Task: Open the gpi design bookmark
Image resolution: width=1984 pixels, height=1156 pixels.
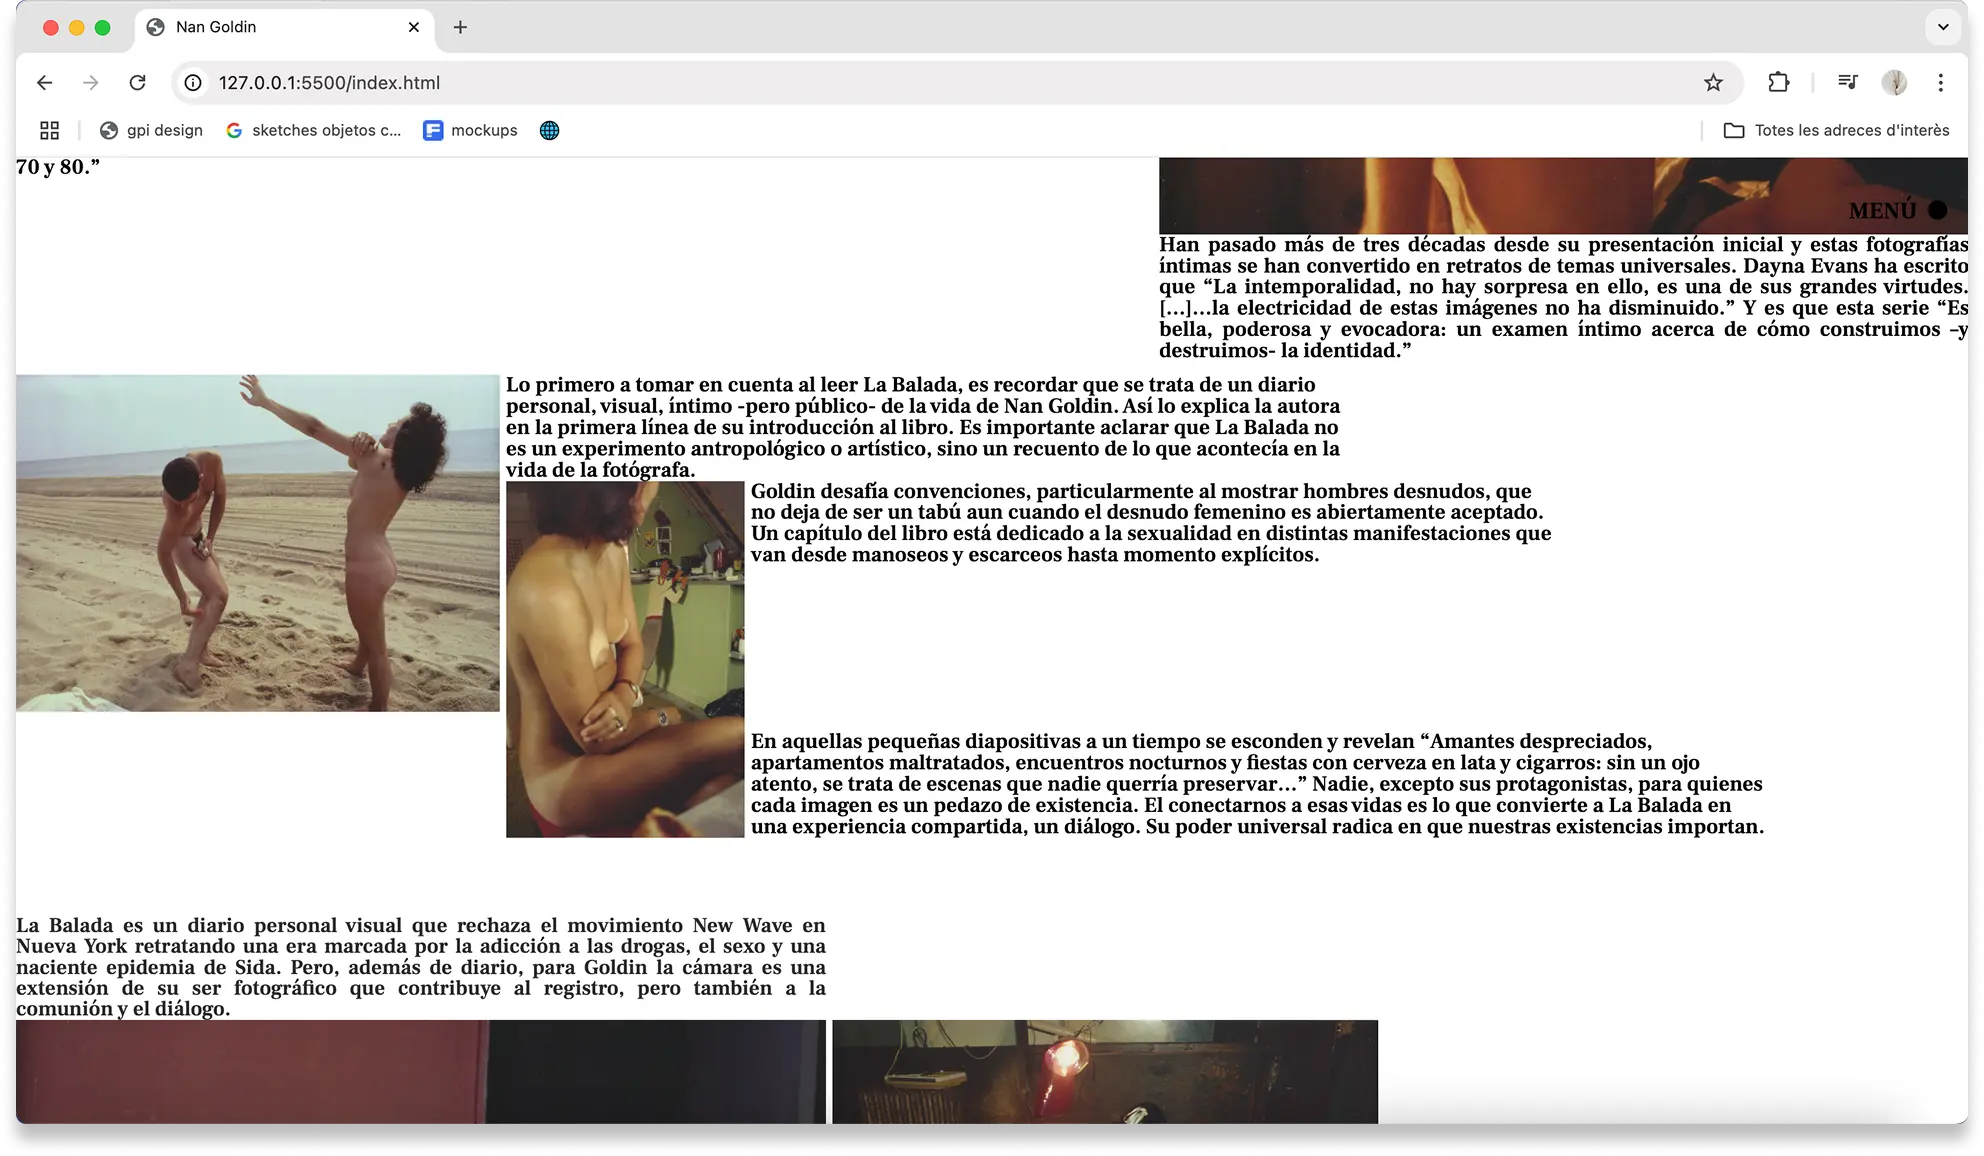Action: [x=151, y=130]
